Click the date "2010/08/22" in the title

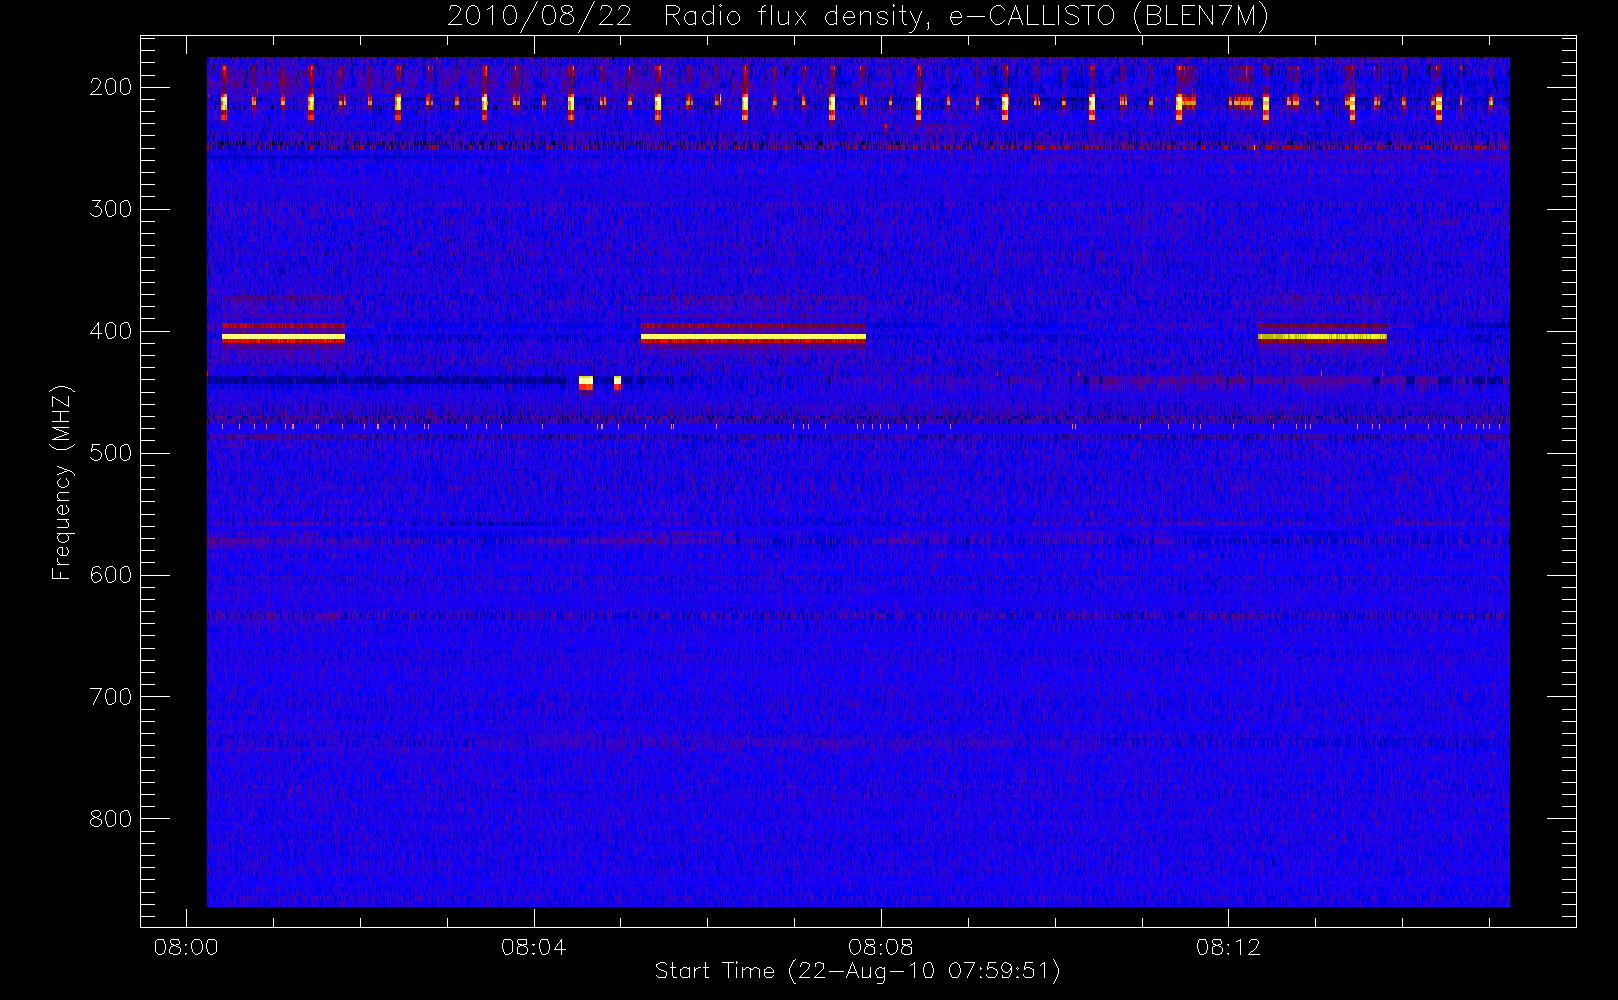pyautogui.click(x=539, y=16)
